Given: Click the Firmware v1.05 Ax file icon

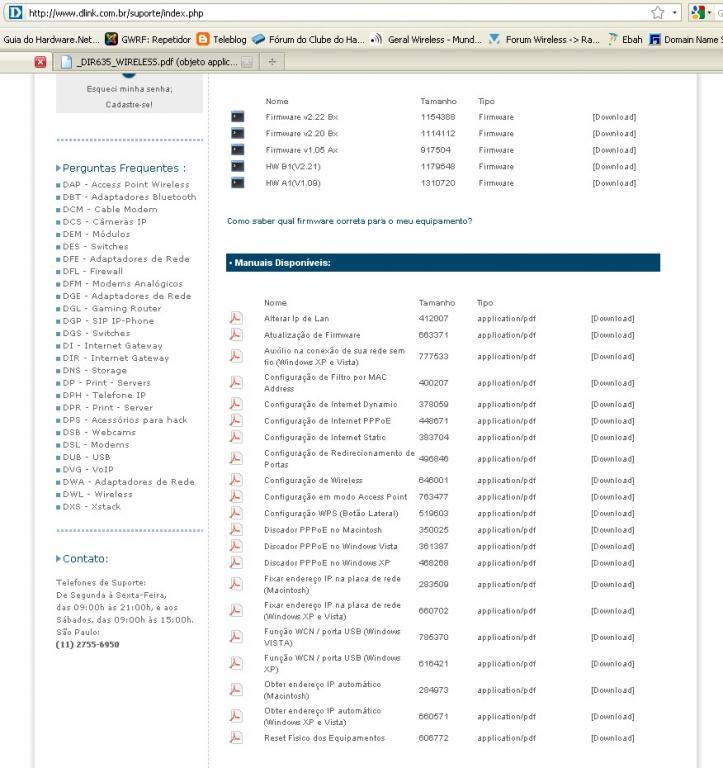Looking at the screenshot, I should coord(238,150).
